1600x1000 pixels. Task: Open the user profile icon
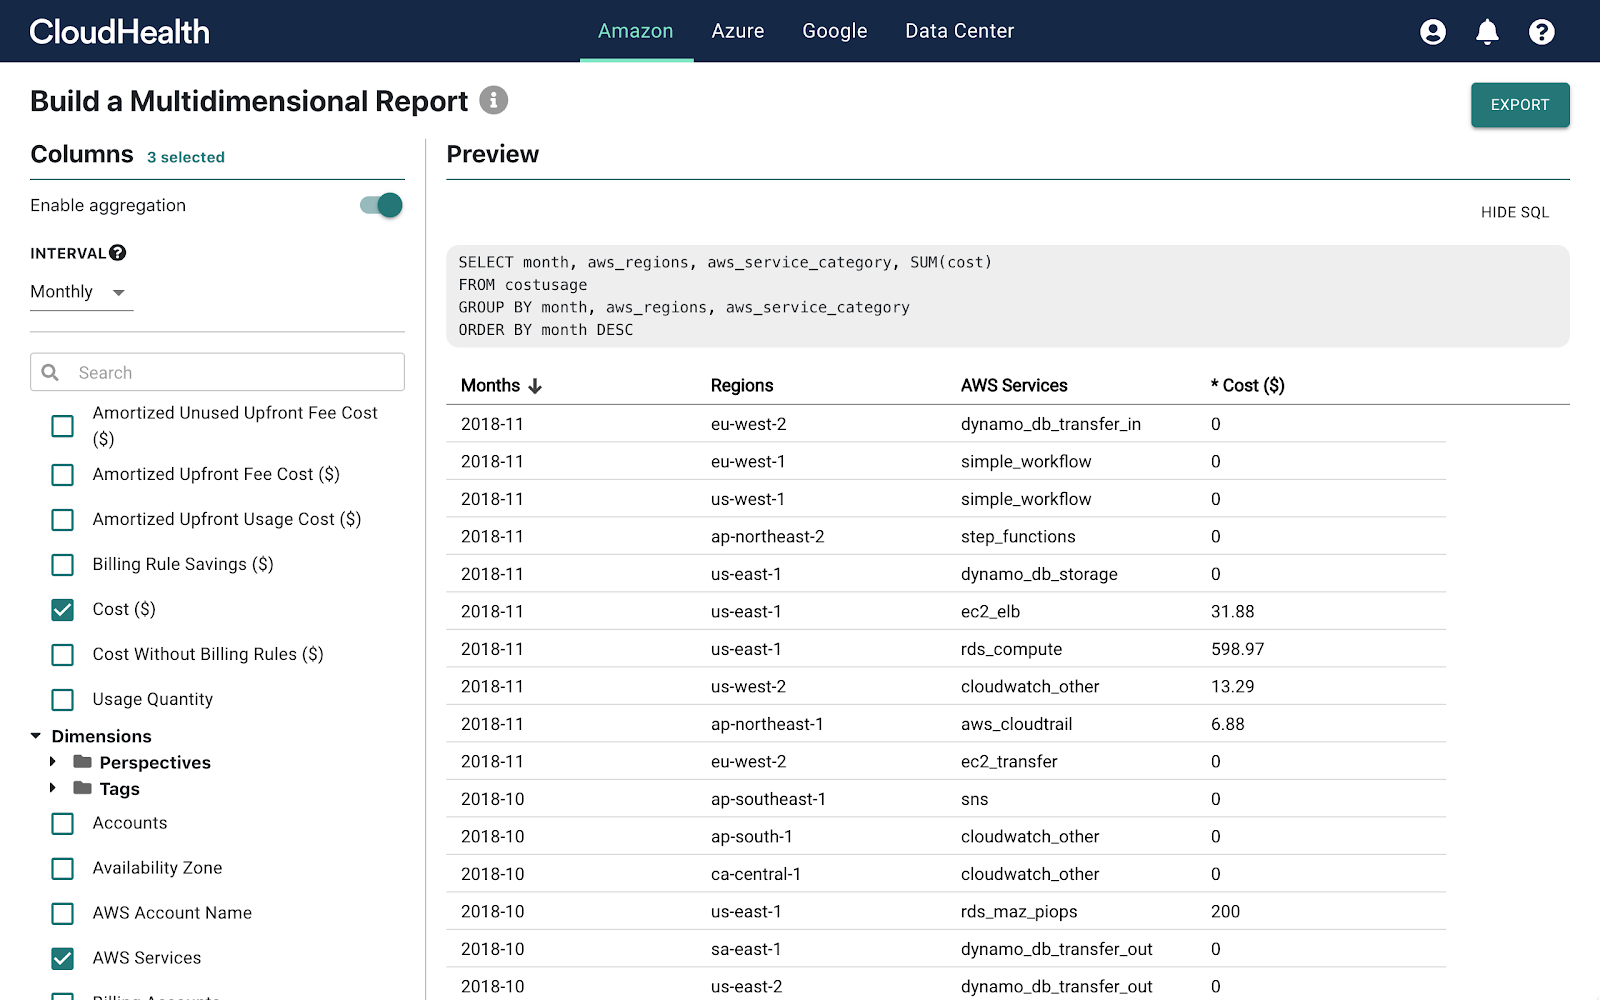pyautogui.click(x=1433, y=31)
